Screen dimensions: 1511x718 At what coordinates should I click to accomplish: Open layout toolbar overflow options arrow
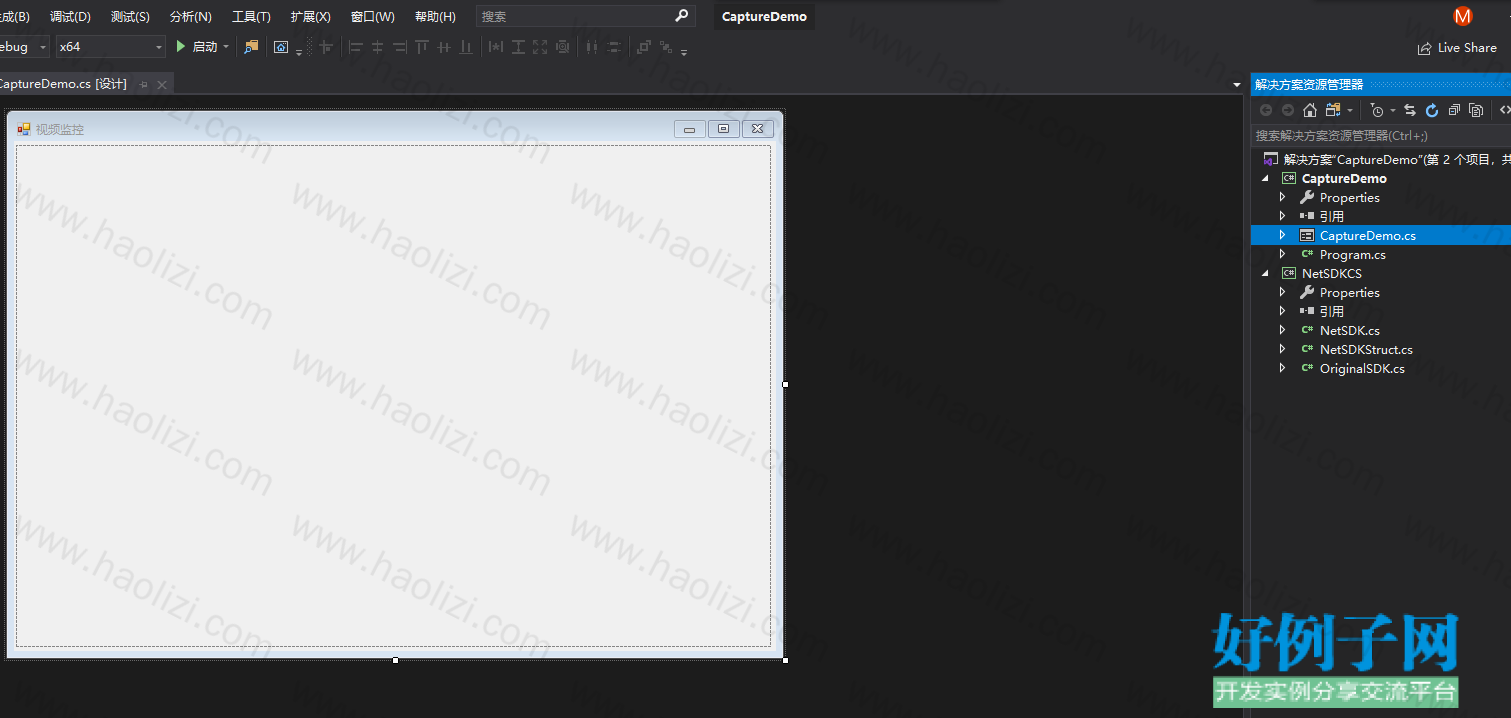pyautogui.click(x=684, y=52)
